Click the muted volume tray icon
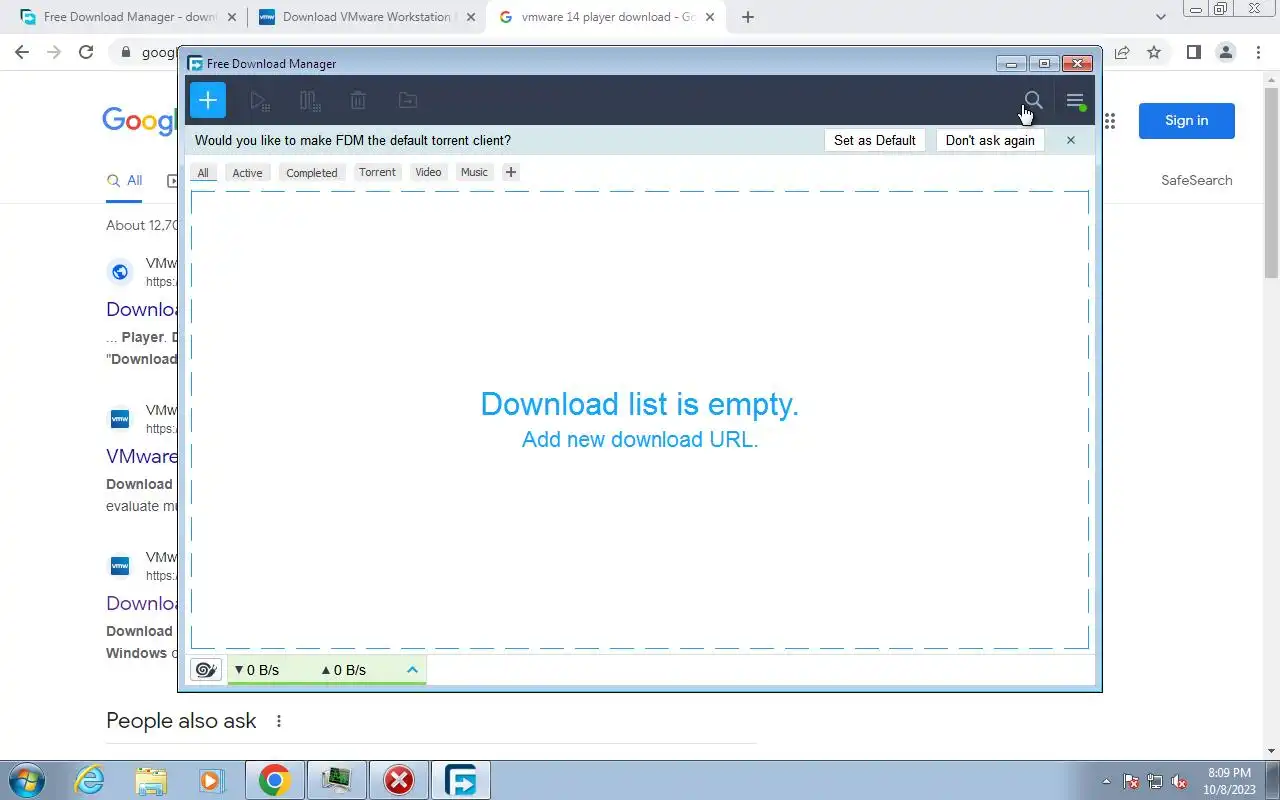This screenshot has height=800, width=1280. (x=1179, y=781)
